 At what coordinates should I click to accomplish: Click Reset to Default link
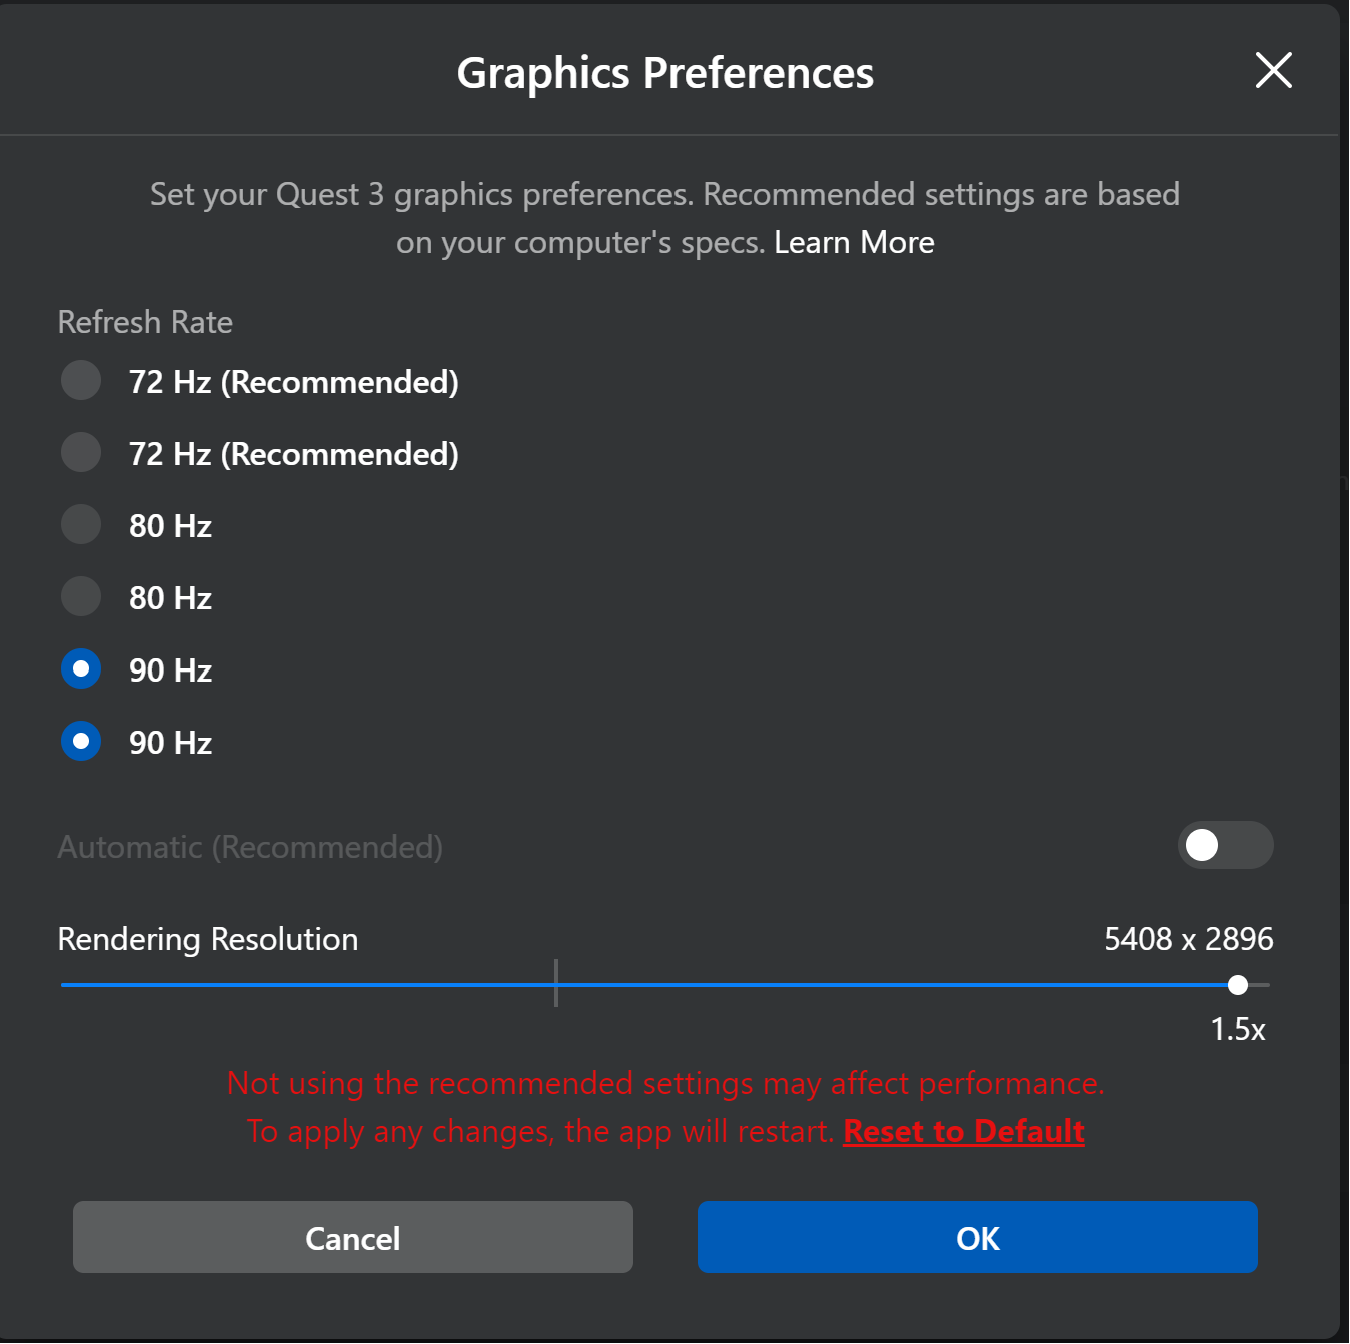pyautogui.click(x=963, y=1131)
